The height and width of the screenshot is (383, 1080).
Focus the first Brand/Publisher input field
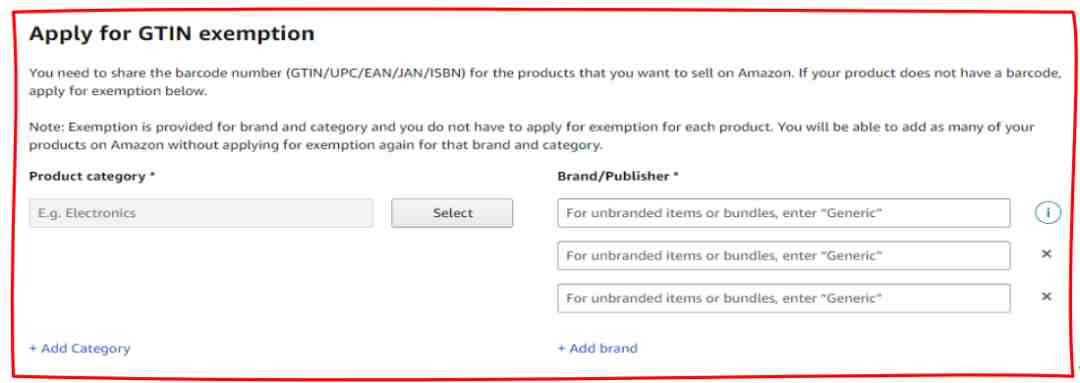pos(784,213)
